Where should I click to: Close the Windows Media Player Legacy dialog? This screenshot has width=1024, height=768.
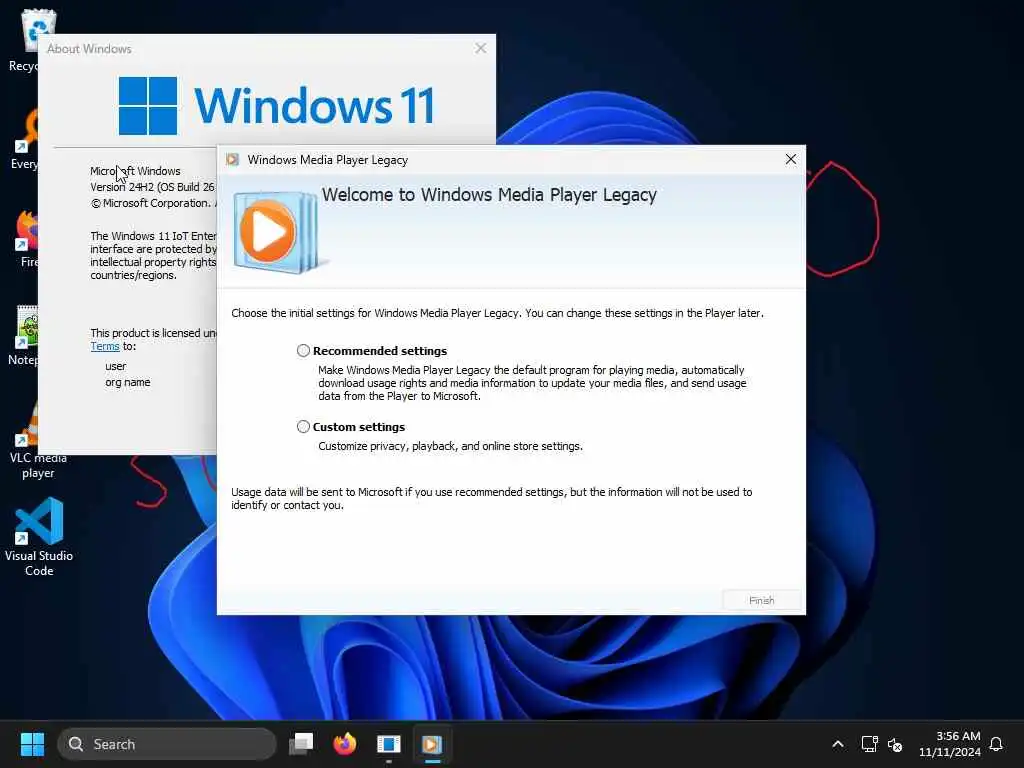[791, 159]
